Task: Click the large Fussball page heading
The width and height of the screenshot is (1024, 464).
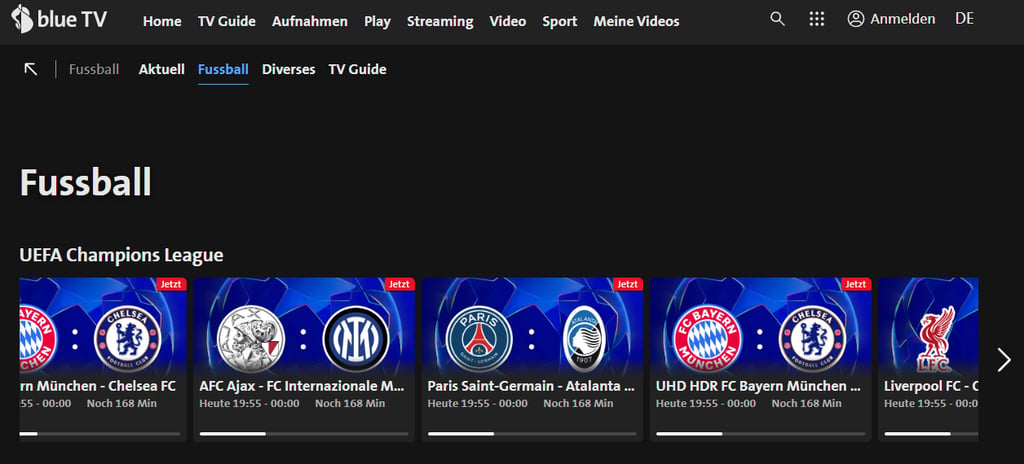Action: pyautogui.click(x=86, y=182)
